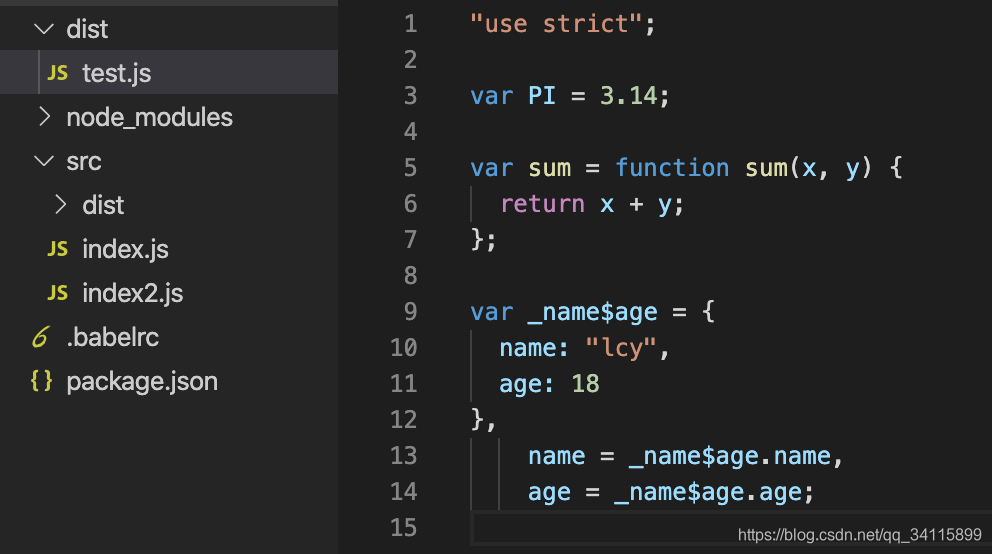The image size is (992, 554).
Task: Click the value 3.14 on line 3
Action: [x=628, y=95]
